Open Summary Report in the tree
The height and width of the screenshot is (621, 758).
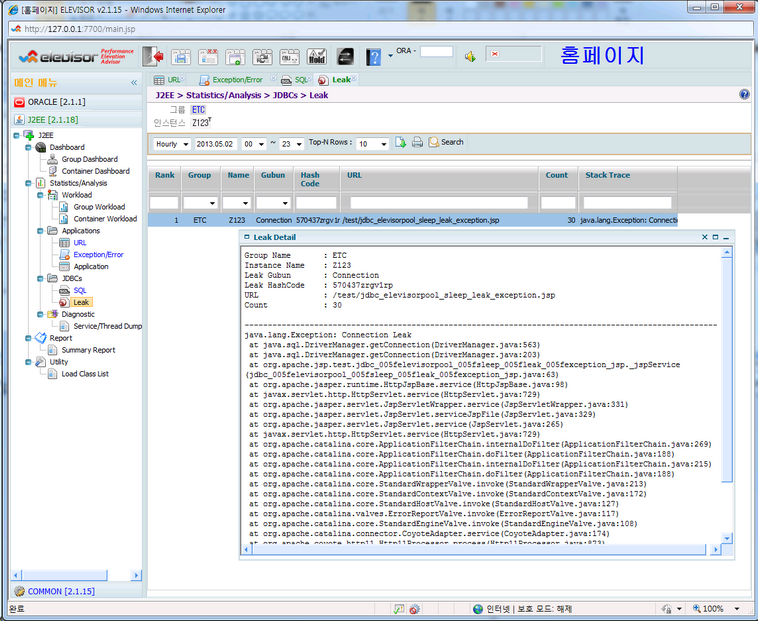point(88,350)
